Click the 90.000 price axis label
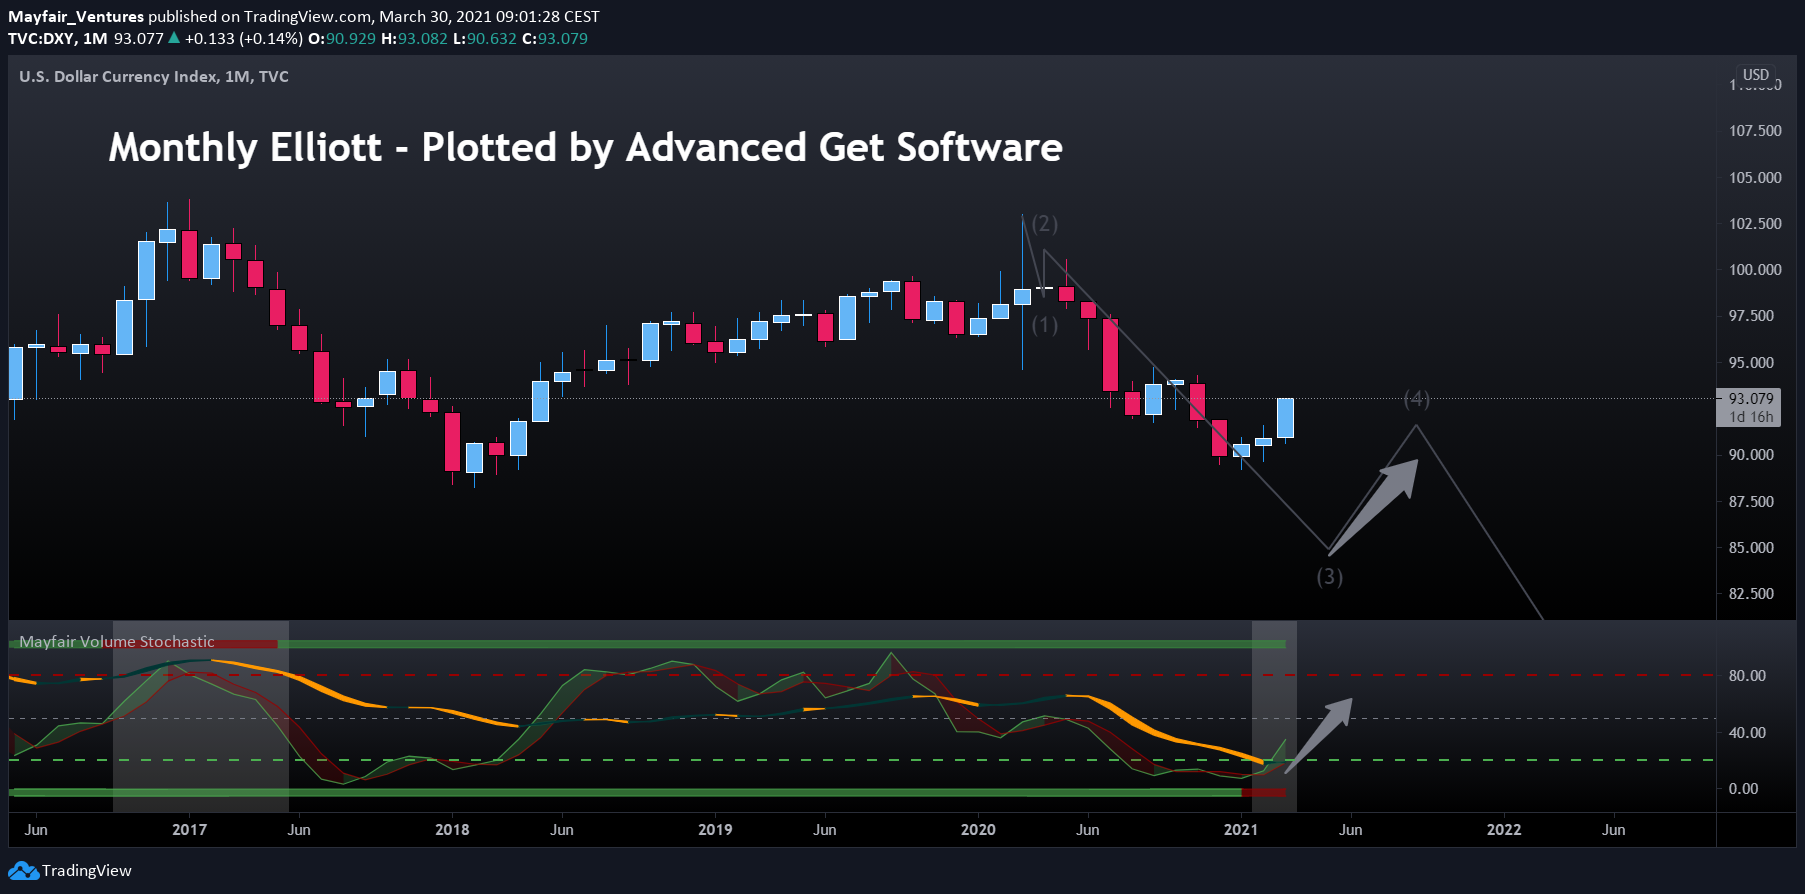This screenshot has height=894, width=1805. point(1751,455)
